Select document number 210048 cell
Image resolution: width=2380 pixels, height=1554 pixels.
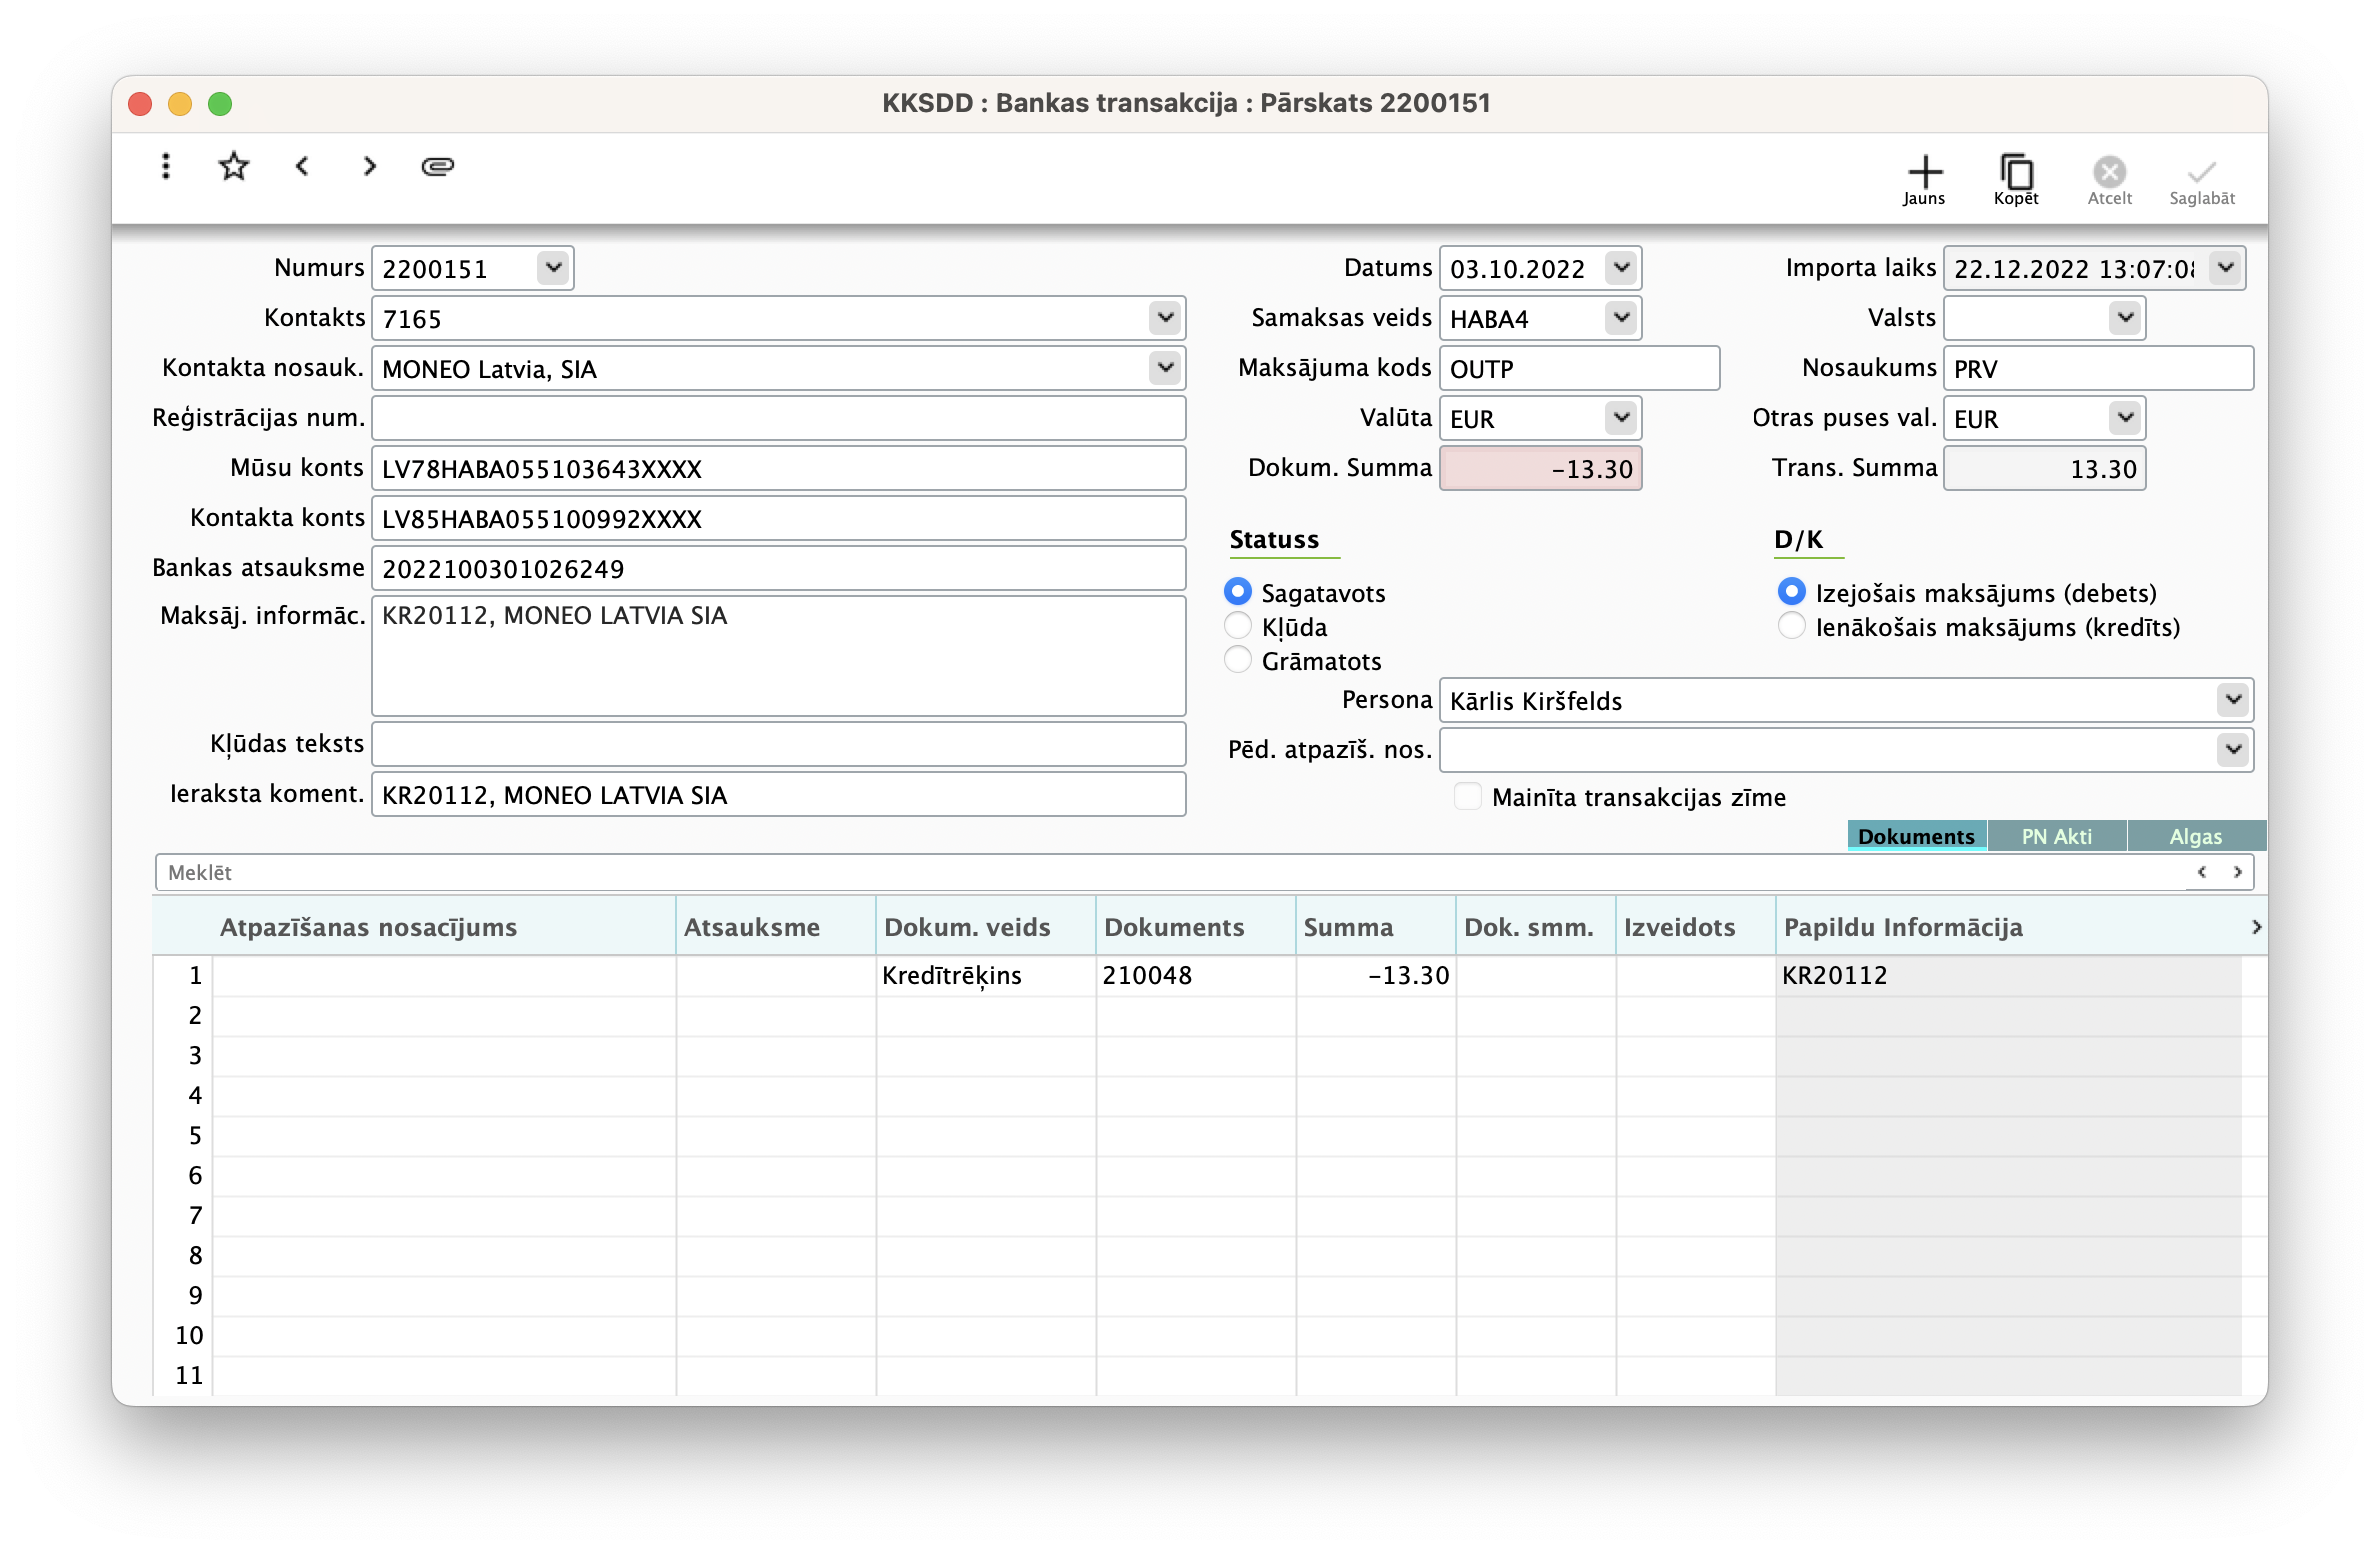(1196, 975)
